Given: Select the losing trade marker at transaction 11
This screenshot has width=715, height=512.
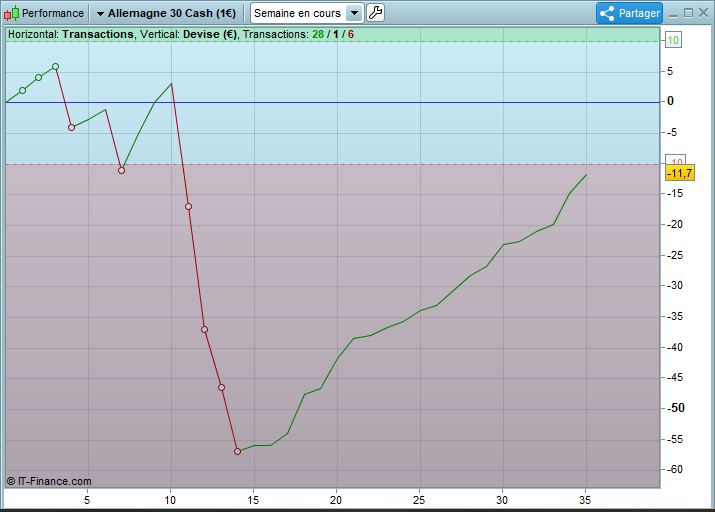Looking at the screenshot, I should pos(188,207).
